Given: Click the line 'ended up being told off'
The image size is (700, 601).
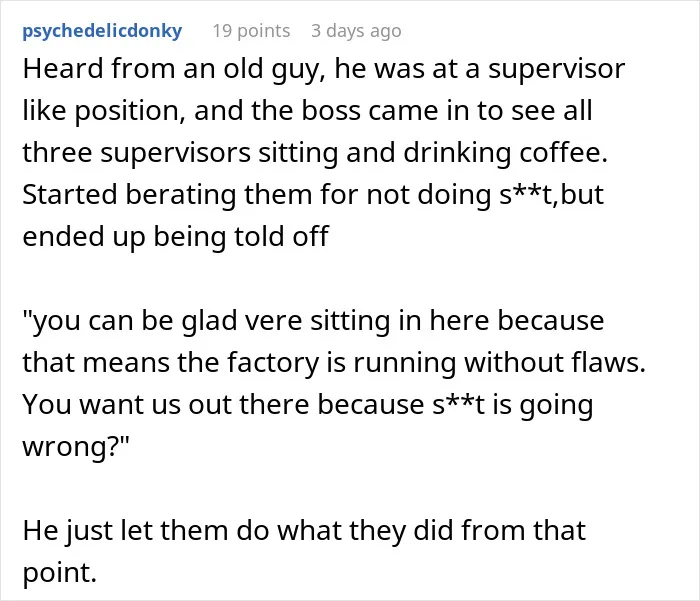Looking at the screenshot, I should click(x=175, y=236).
